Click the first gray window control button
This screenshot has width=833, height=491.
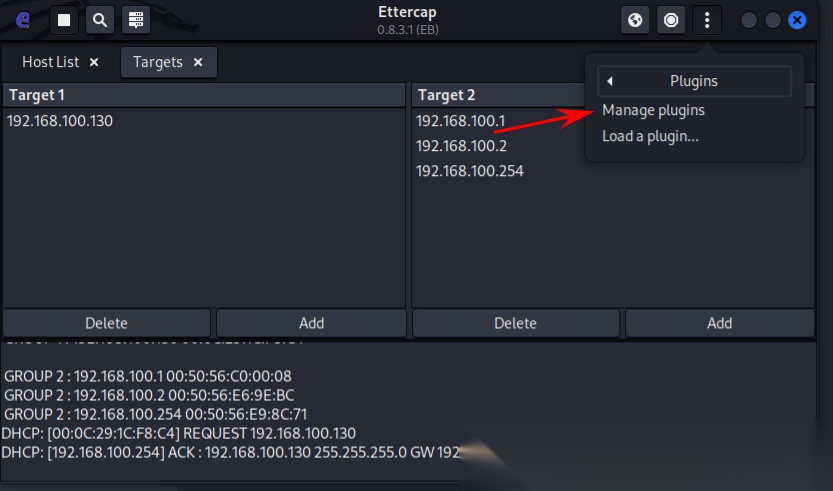[x=749, y=20]
